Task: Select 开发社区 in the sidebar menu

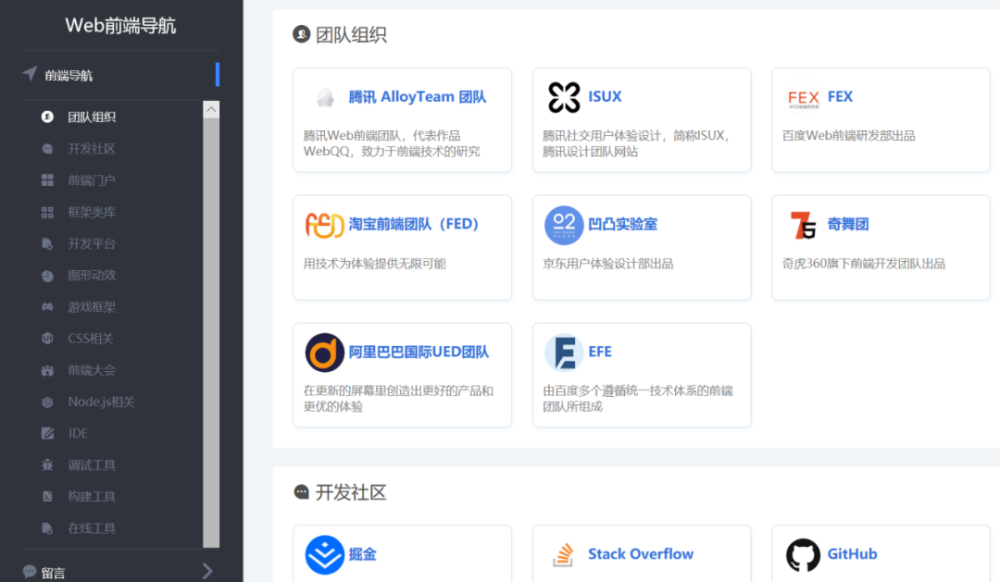Action: pos(92,149)
